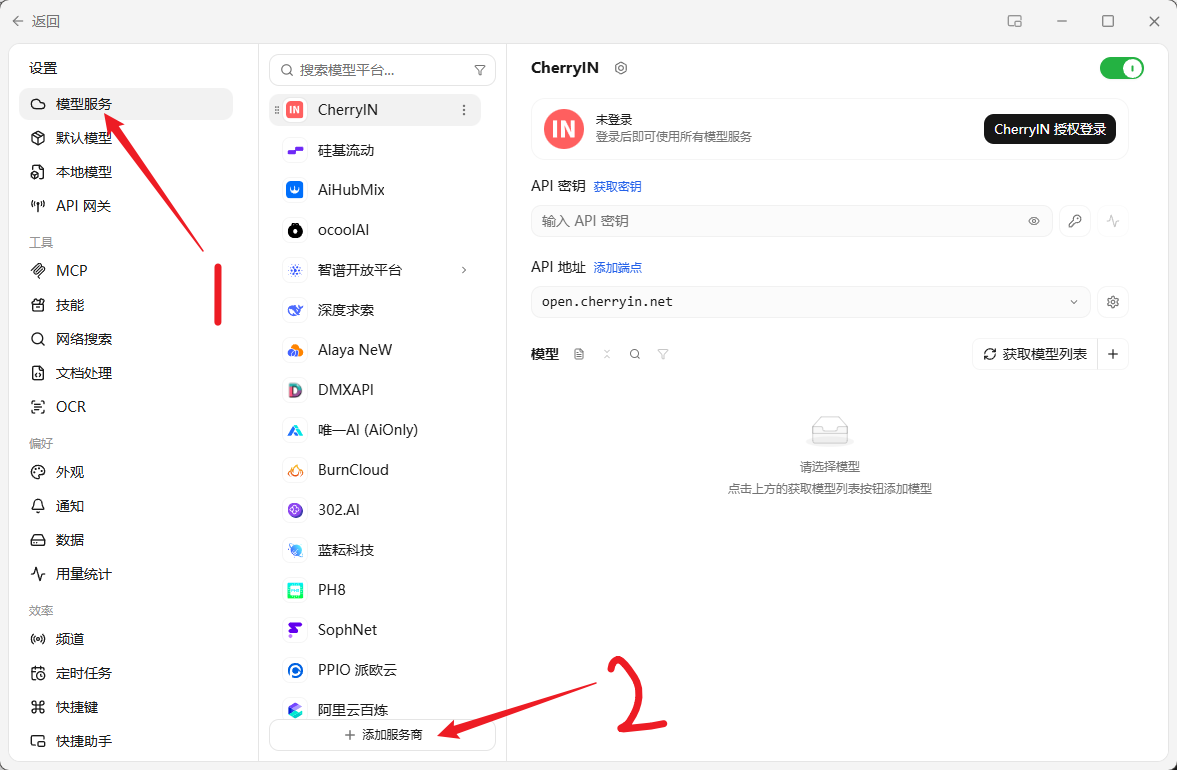Select the 智谱开放平台 provider icon
Image resolution: width=1177 pixels, height=770 pixels.
coord(295,270)
